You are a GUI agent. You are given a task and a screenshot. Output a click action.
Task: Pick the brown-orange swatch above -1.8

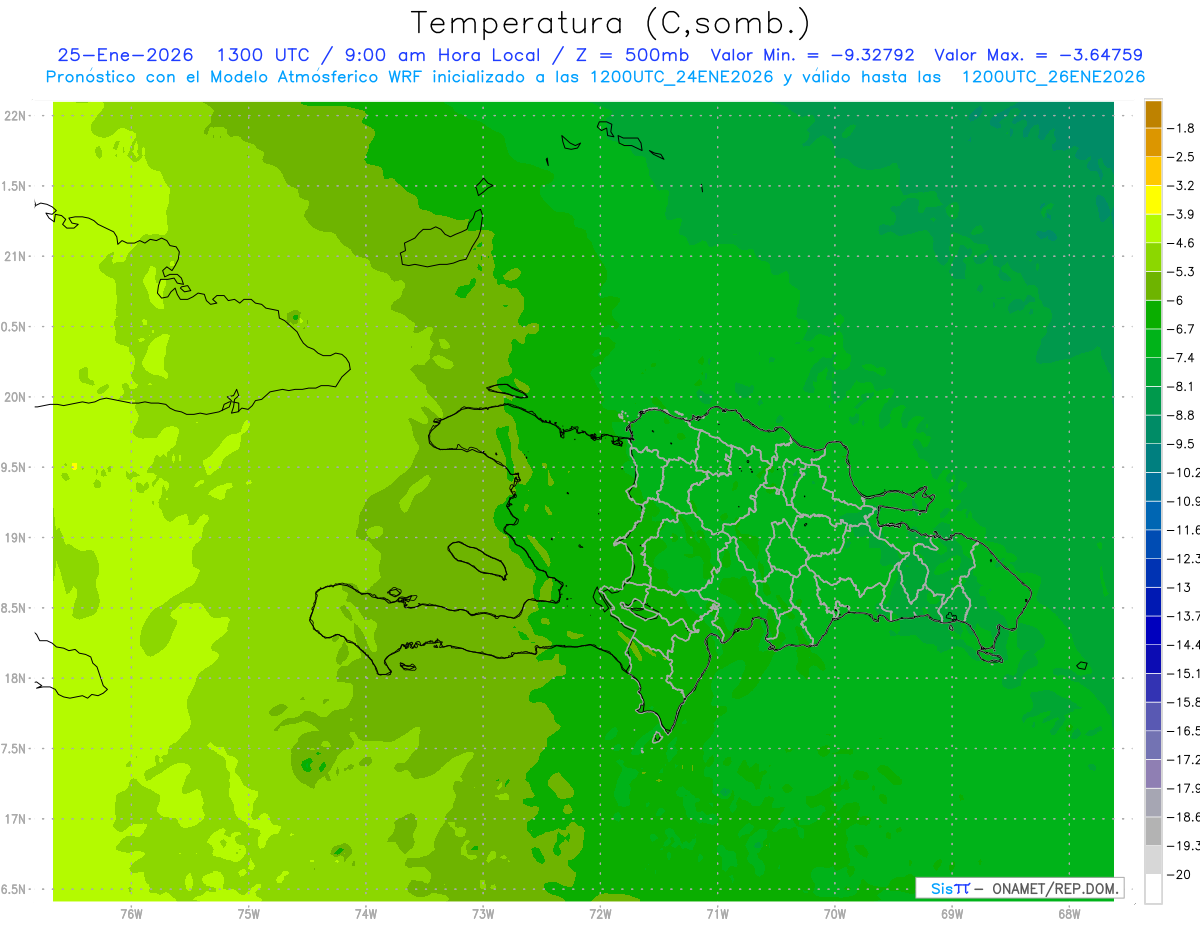(x=1153, y=114)
